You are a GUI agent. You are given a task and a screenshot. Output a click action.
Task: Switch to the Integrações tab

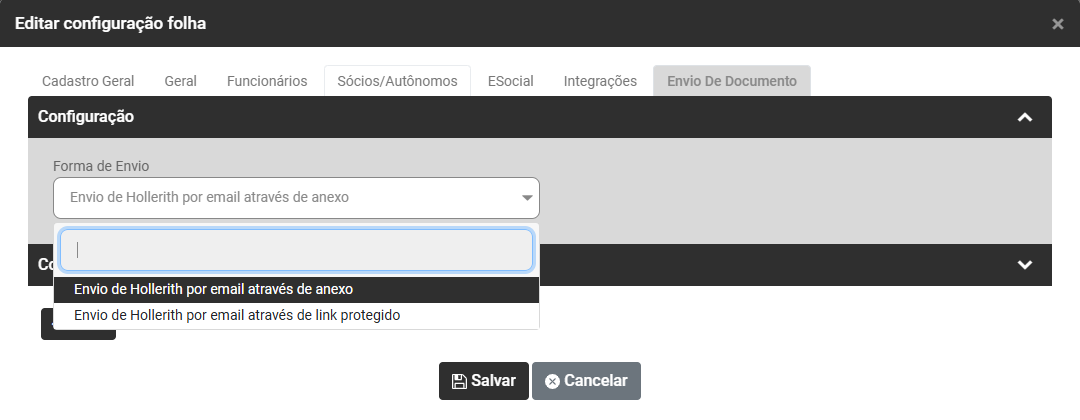click(x=600, y=81)
